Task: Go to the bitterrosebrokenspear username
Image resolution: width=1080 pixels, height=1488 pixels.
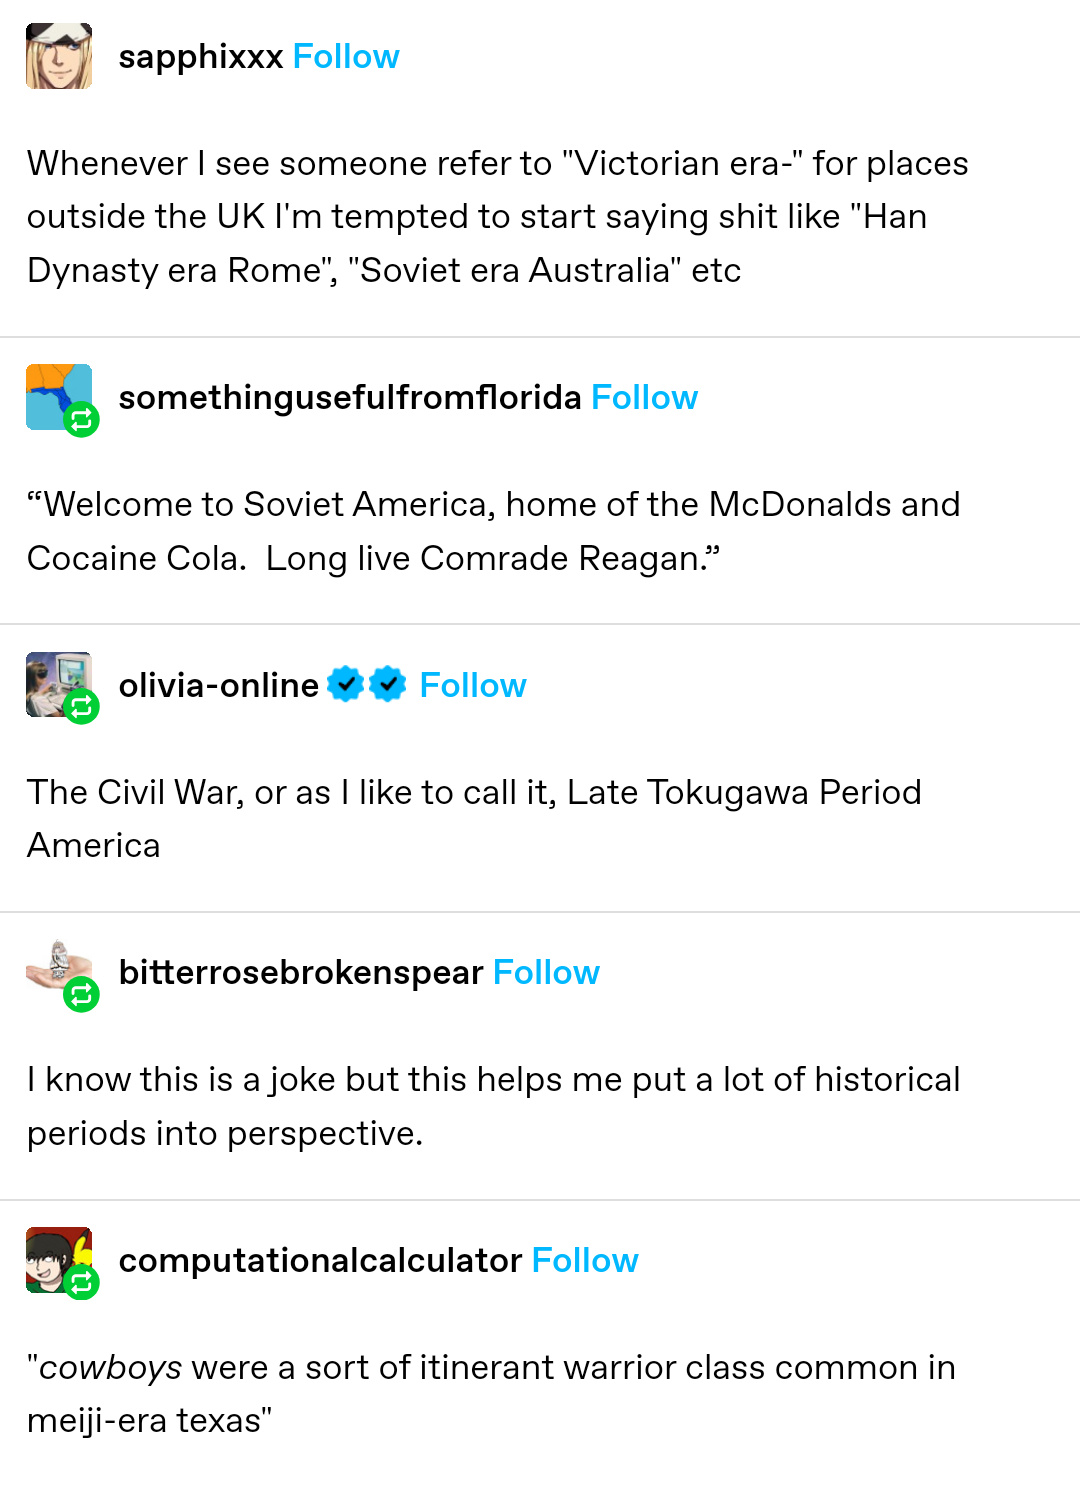Action: [x=300, y=973]
